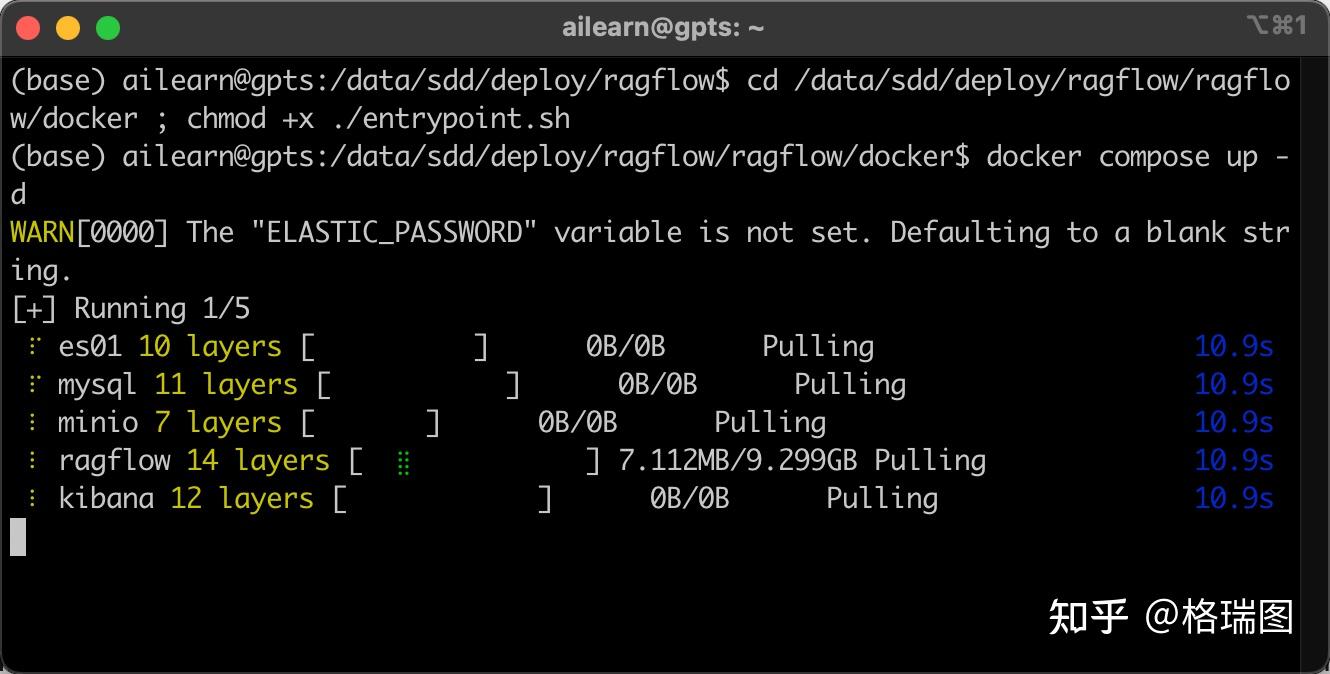Click the green progress dots in ragflow bar
Viewport: 1330px width, 674px height.
403,462
